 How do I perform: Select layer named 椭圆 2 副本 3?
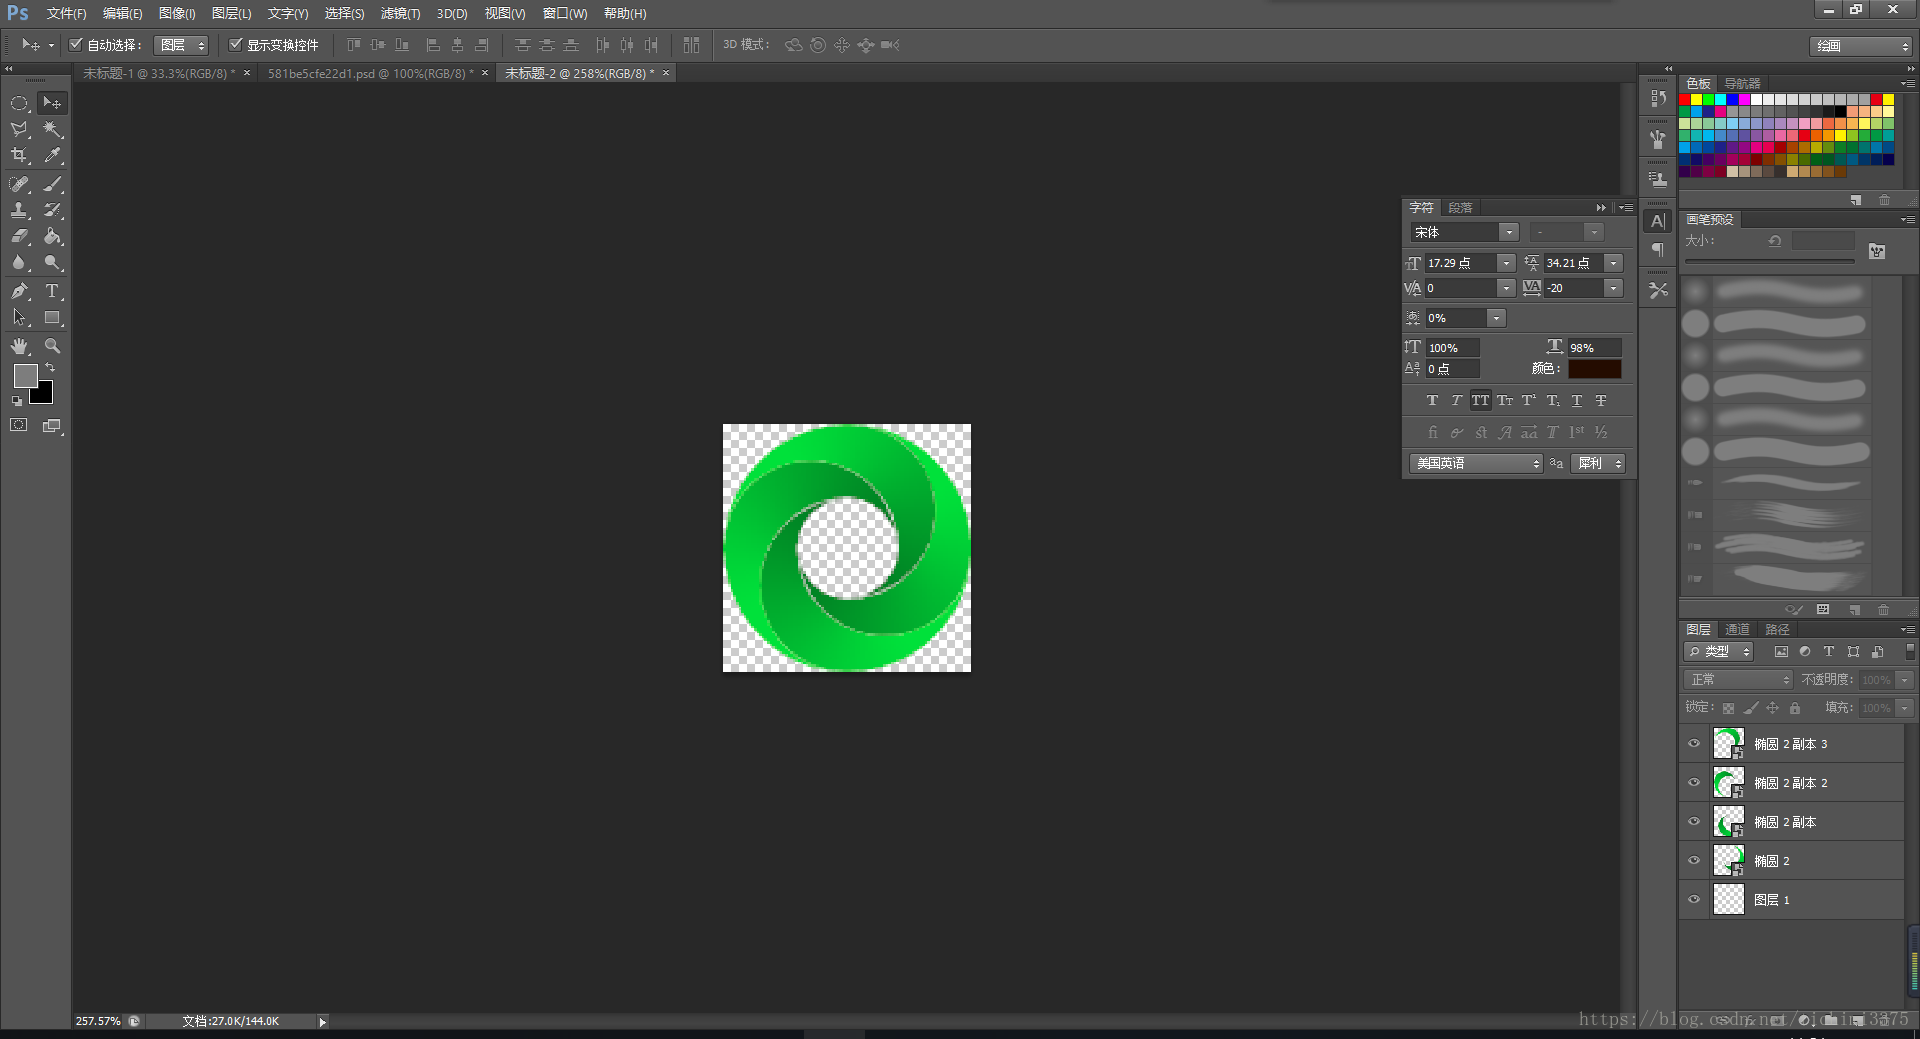(x=1790, y=744)
